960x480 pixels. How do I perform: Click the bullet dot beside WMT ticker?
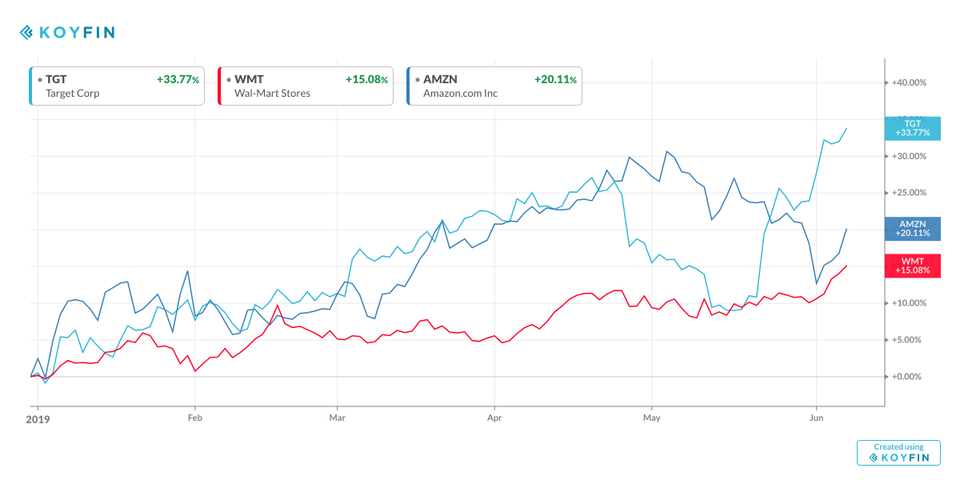(x=227, y=79)
